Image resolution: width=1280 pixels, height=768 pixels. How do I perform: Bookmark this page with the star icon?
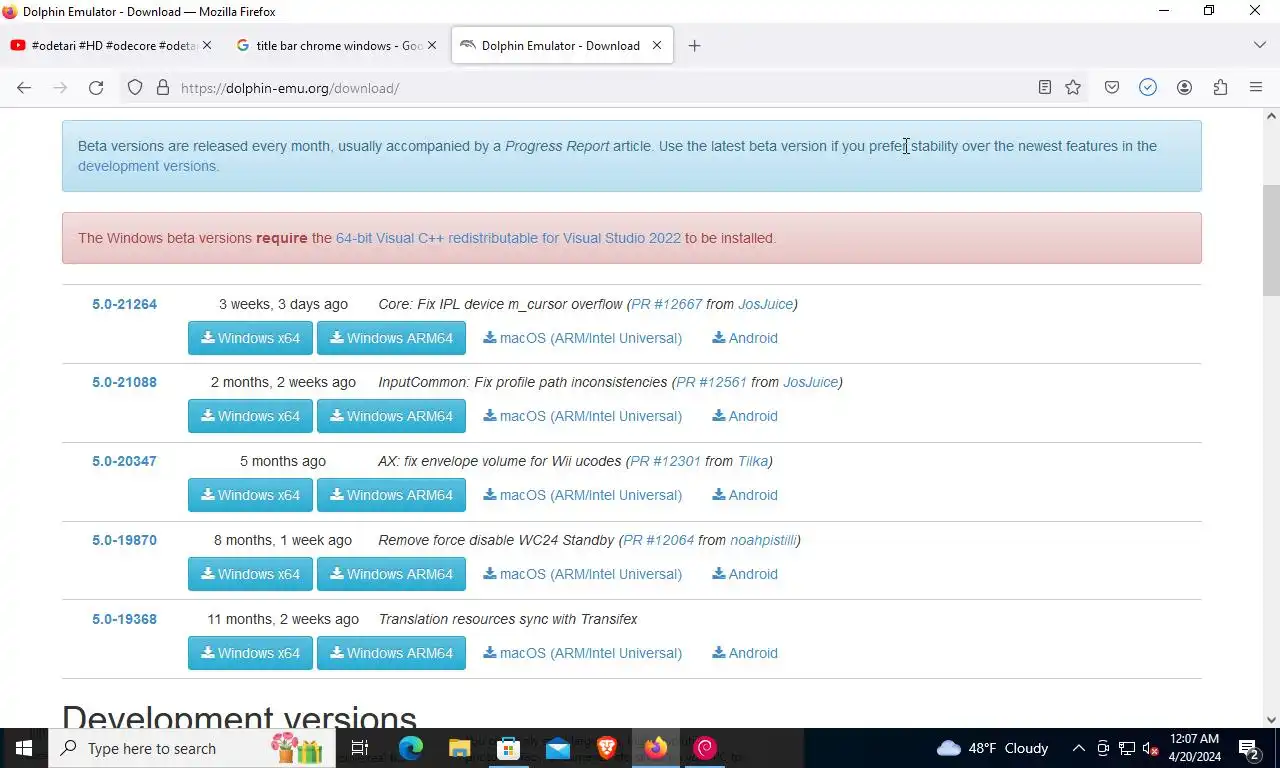coord(1073,88)
